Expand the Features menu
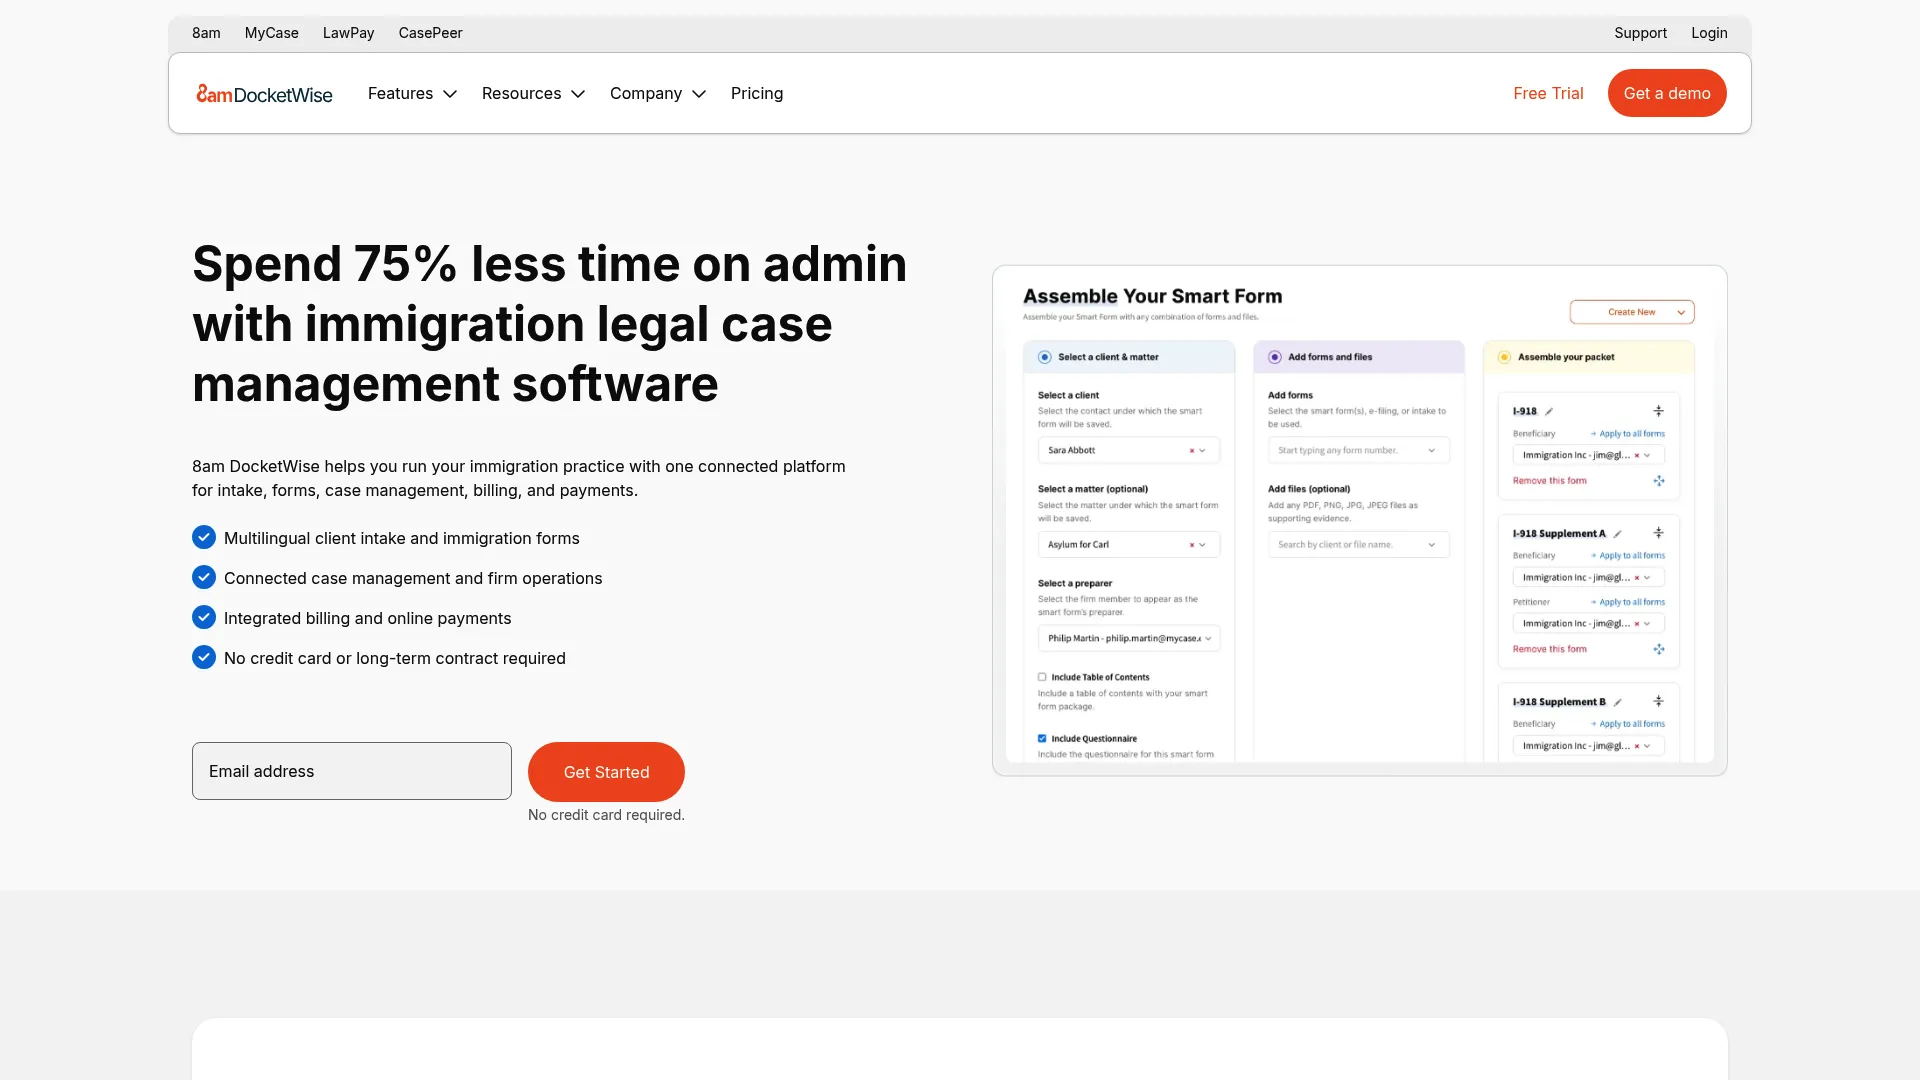 point(412,94)
